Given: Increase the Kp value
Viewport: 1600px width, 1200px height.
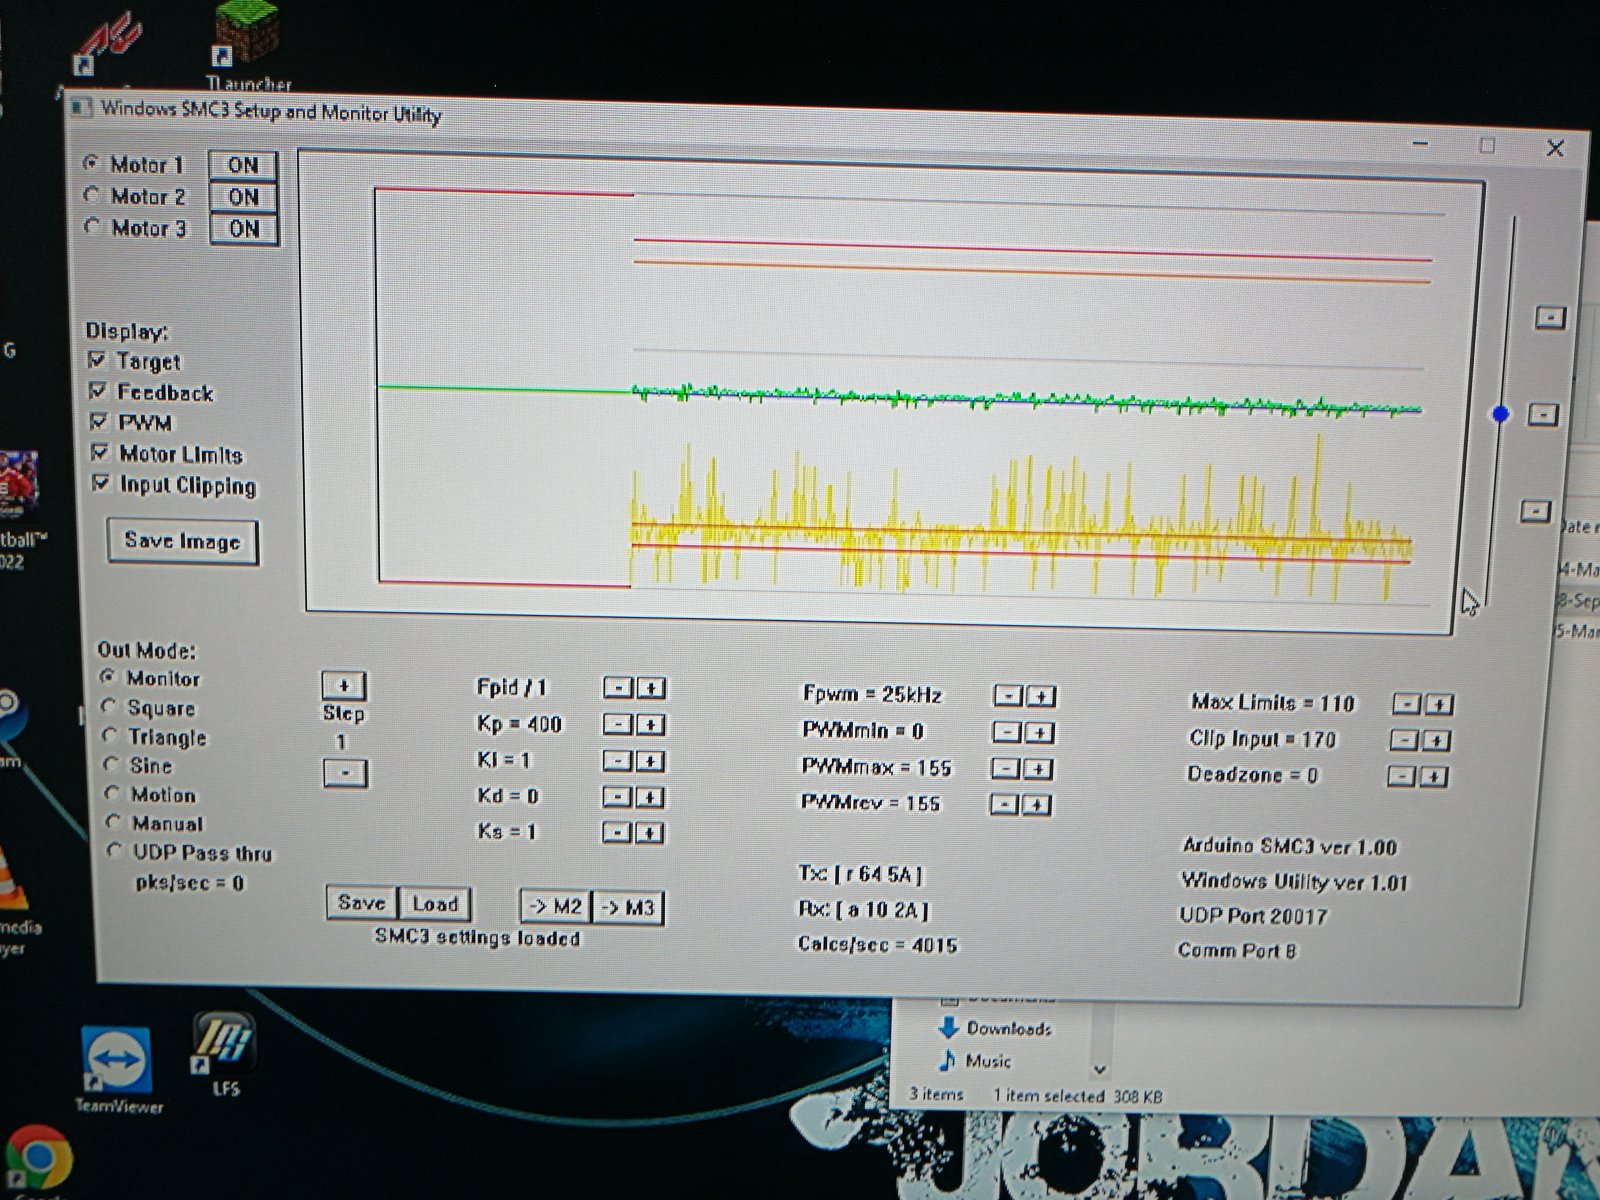Looking at the screenshot, I should [x=651, y=724].
